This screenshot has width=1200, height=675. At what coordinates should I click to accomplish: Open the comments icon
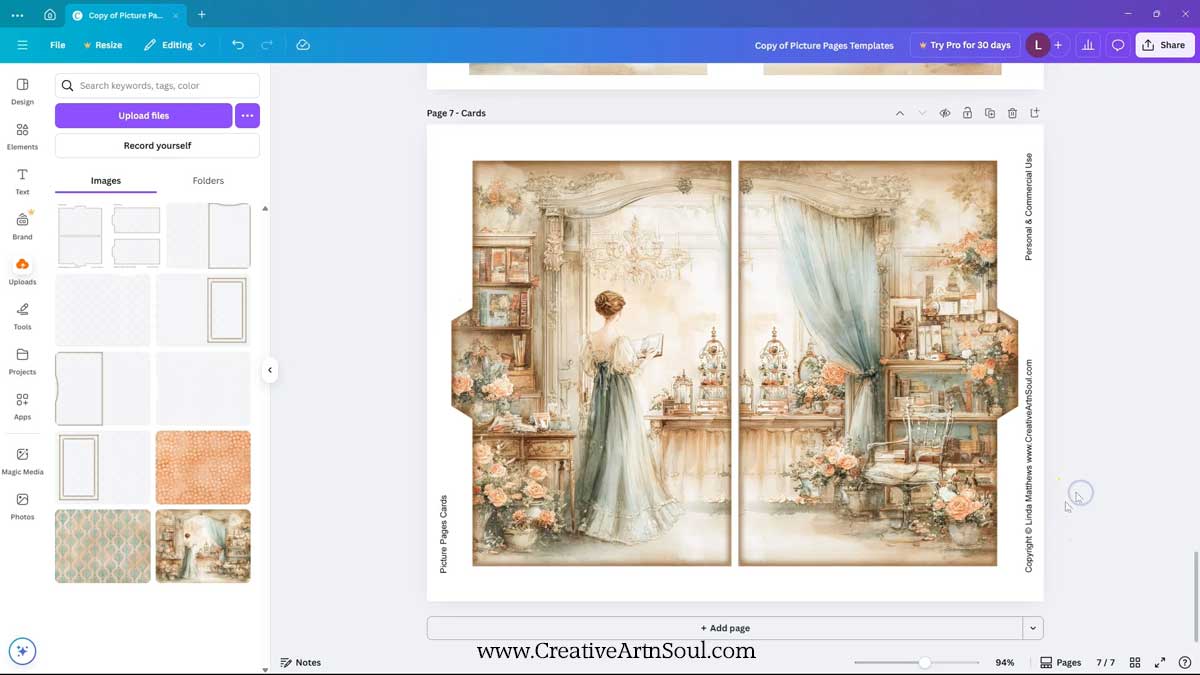pos(1118,45)
